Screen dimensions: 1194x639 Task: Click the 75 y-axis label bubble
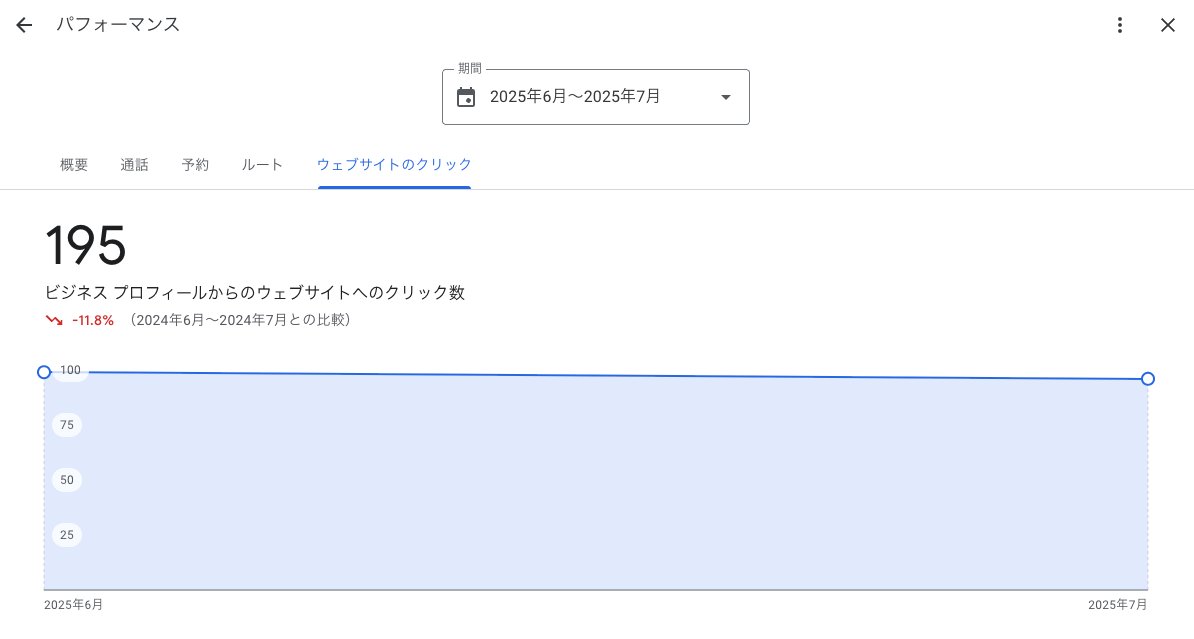point(67,425)
